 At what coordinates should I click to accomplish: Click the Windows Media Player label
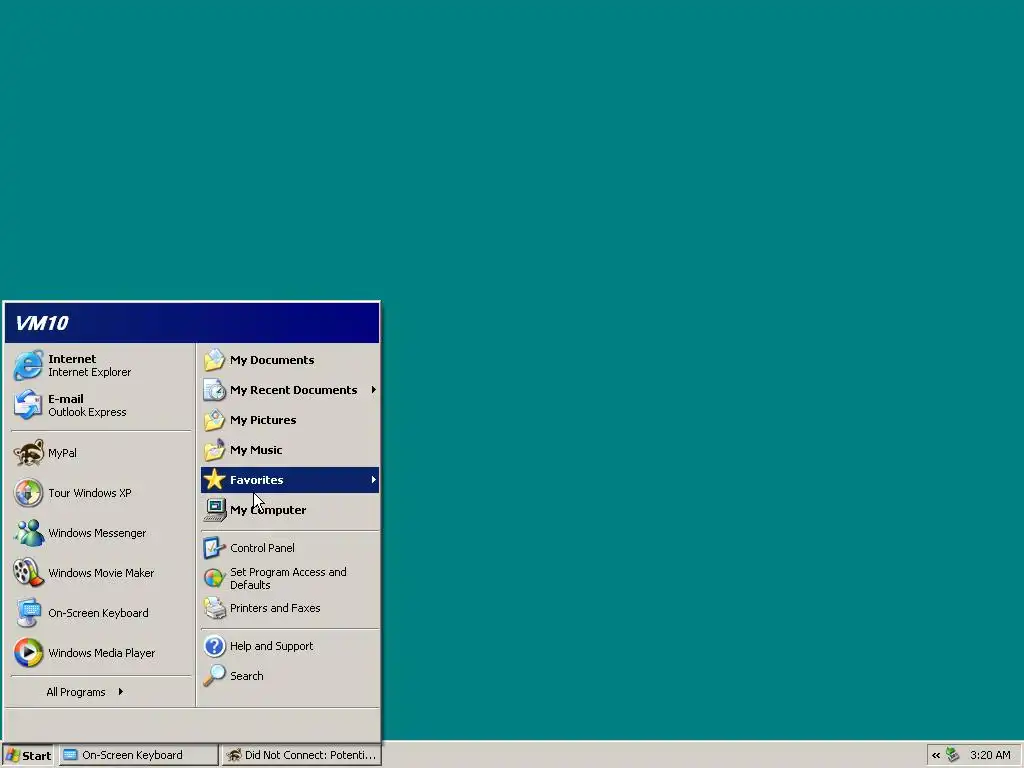tap(102, 652)
